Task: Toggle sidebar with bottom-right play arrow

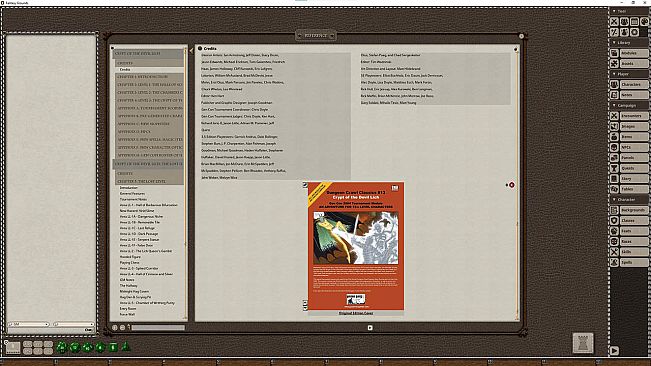Action: [614, 351]
